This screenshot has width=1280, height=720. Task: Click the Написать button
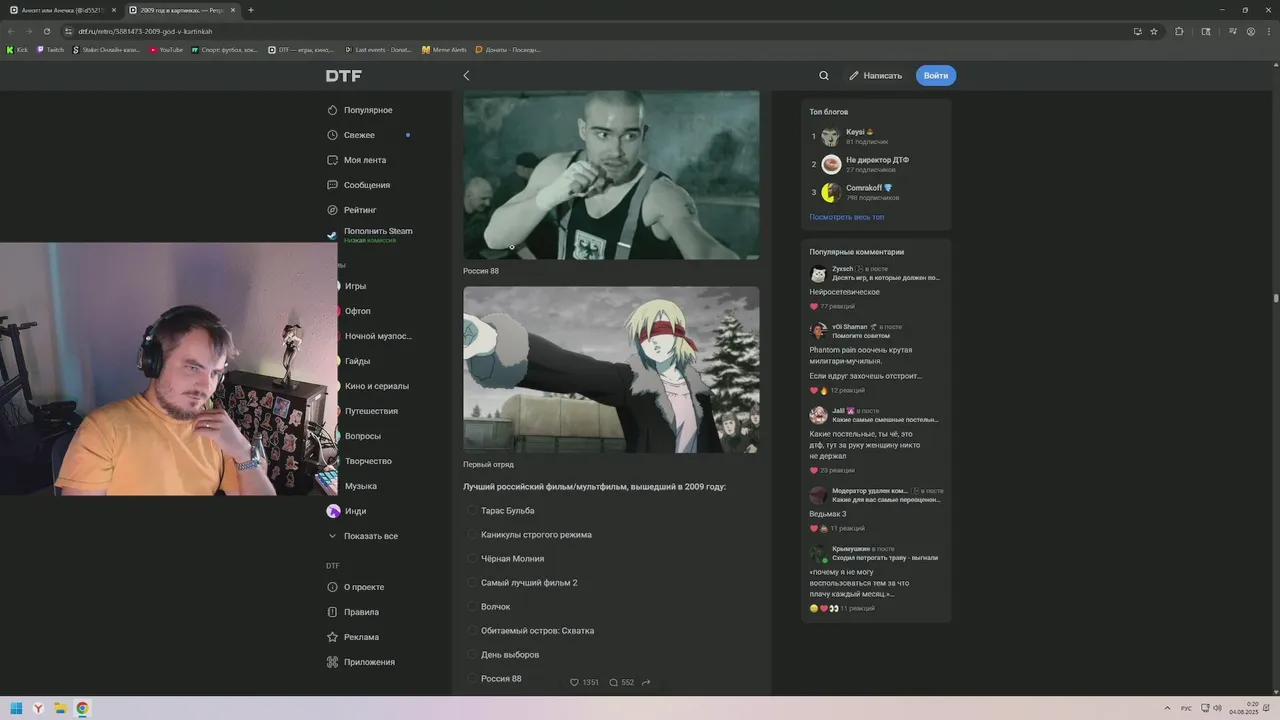[875, 75]
